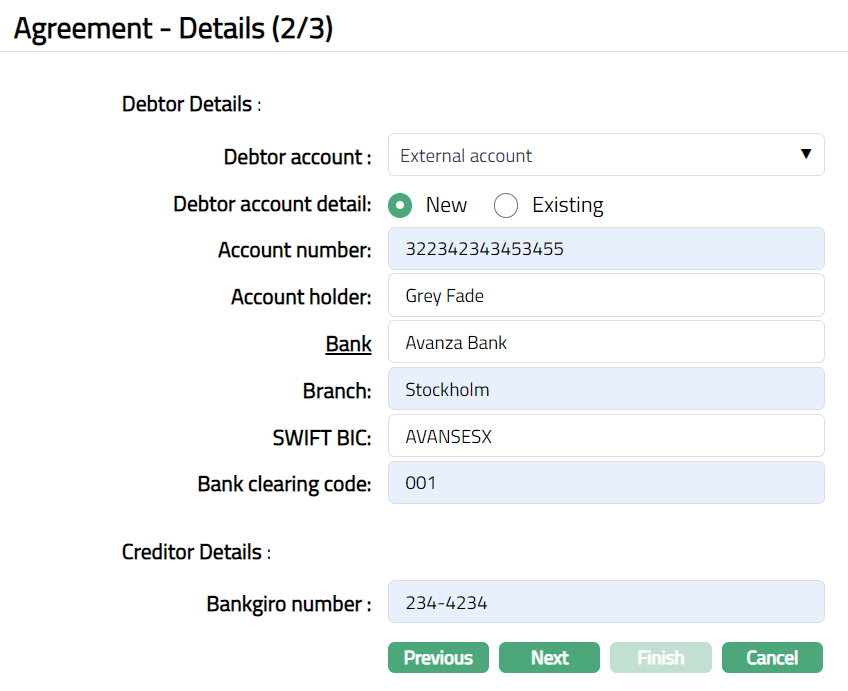The height and width of the screenshot is (691, 848).
Task: Click the disabled Finish button
Action: [661, 657]
